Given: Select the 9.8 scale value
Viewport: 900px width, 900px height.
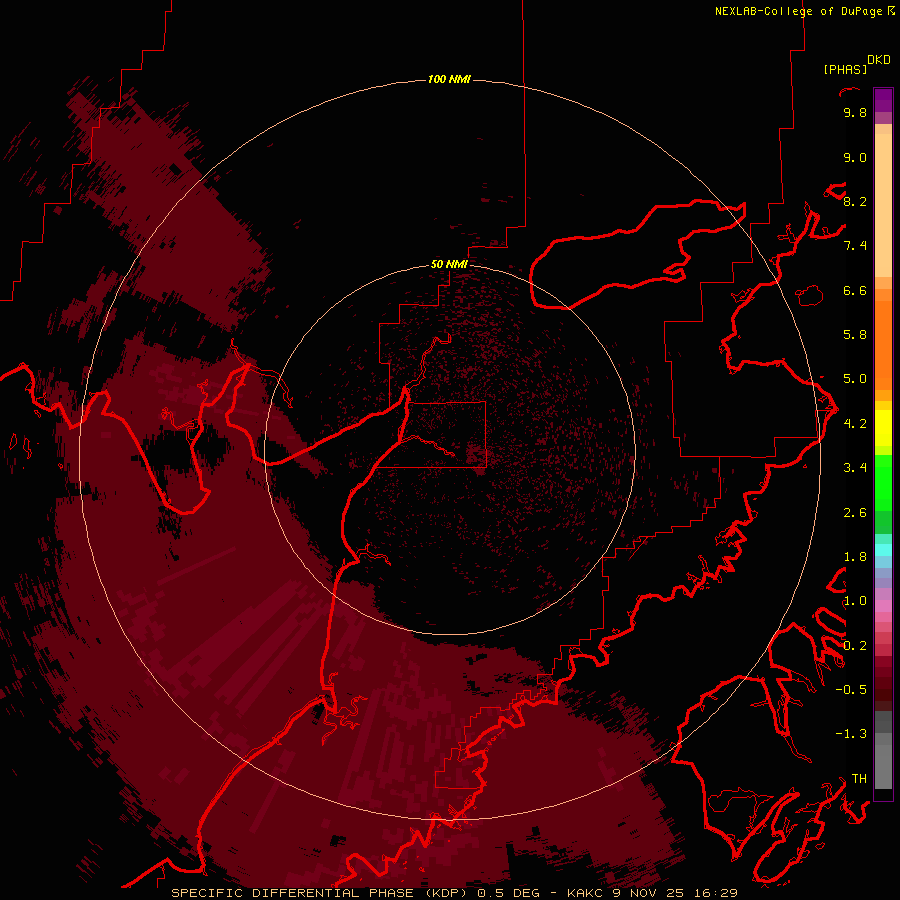Looking at the screenshot, I should tap(855, 112).
